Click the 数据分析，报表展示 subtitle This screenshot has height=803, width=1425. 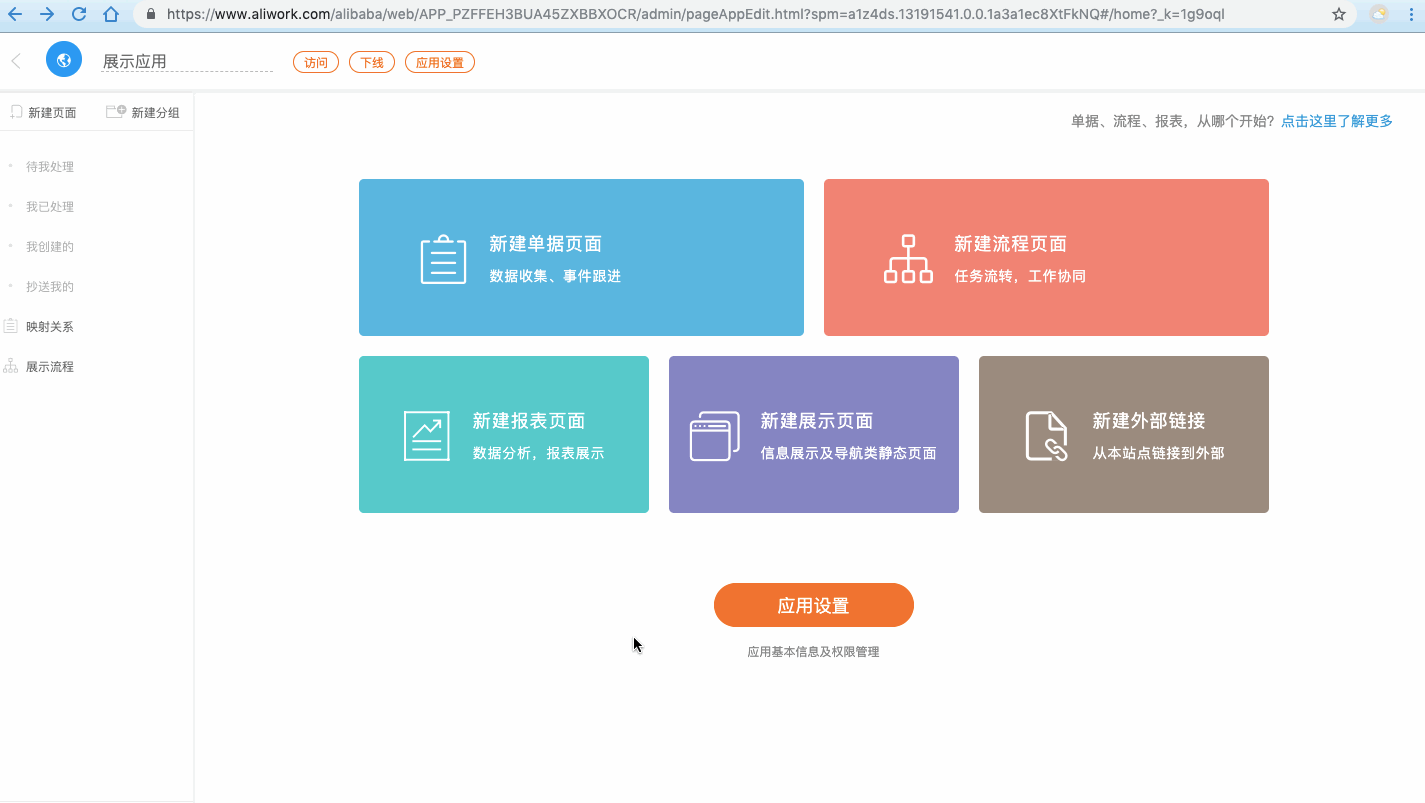pos(539,453)
